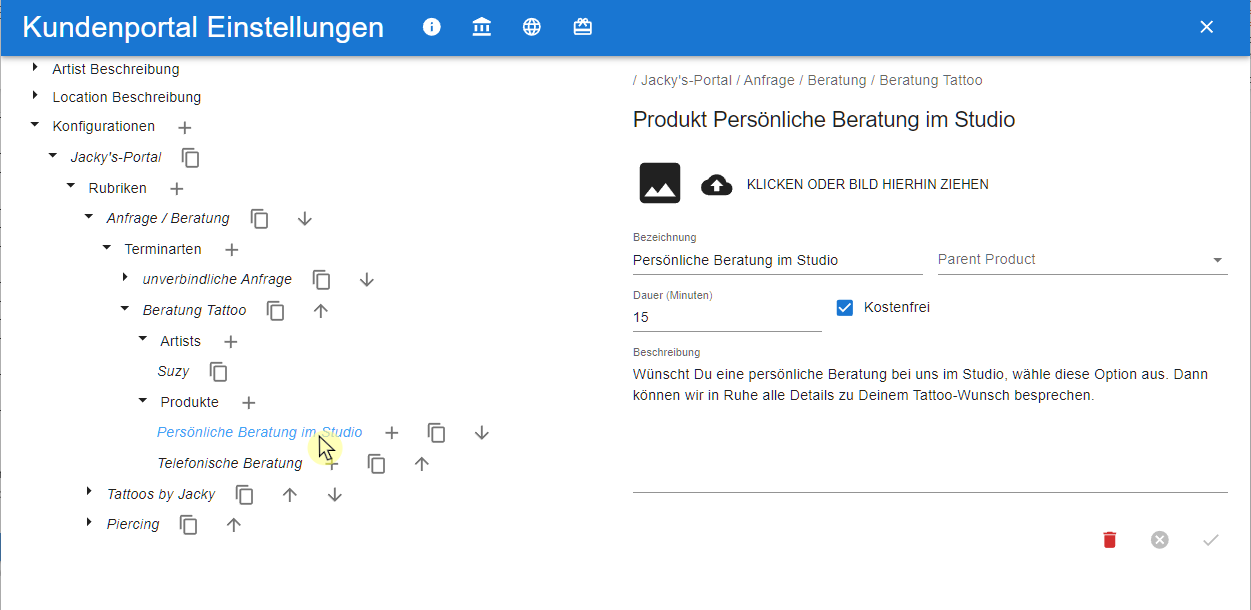Duplicate the Anfrage / Beratung rubric

[x=259, y=219]
